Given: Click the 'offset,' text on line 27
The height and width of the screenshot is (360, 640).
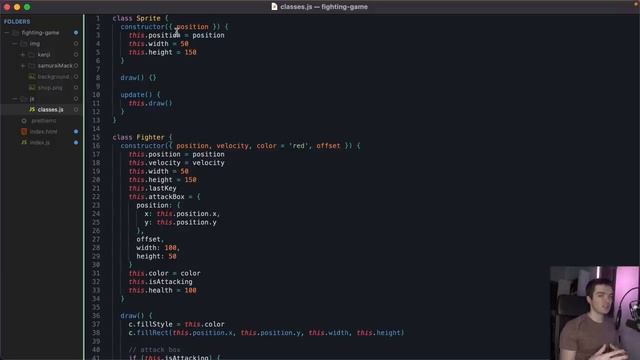Looking at the screenshot, I should point(150,240).
